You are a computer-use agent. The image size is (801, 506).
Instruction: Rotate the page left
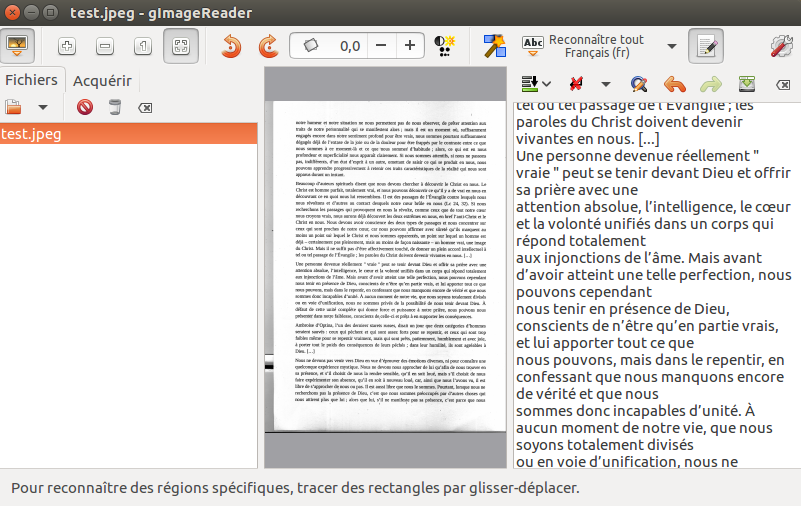231,46
